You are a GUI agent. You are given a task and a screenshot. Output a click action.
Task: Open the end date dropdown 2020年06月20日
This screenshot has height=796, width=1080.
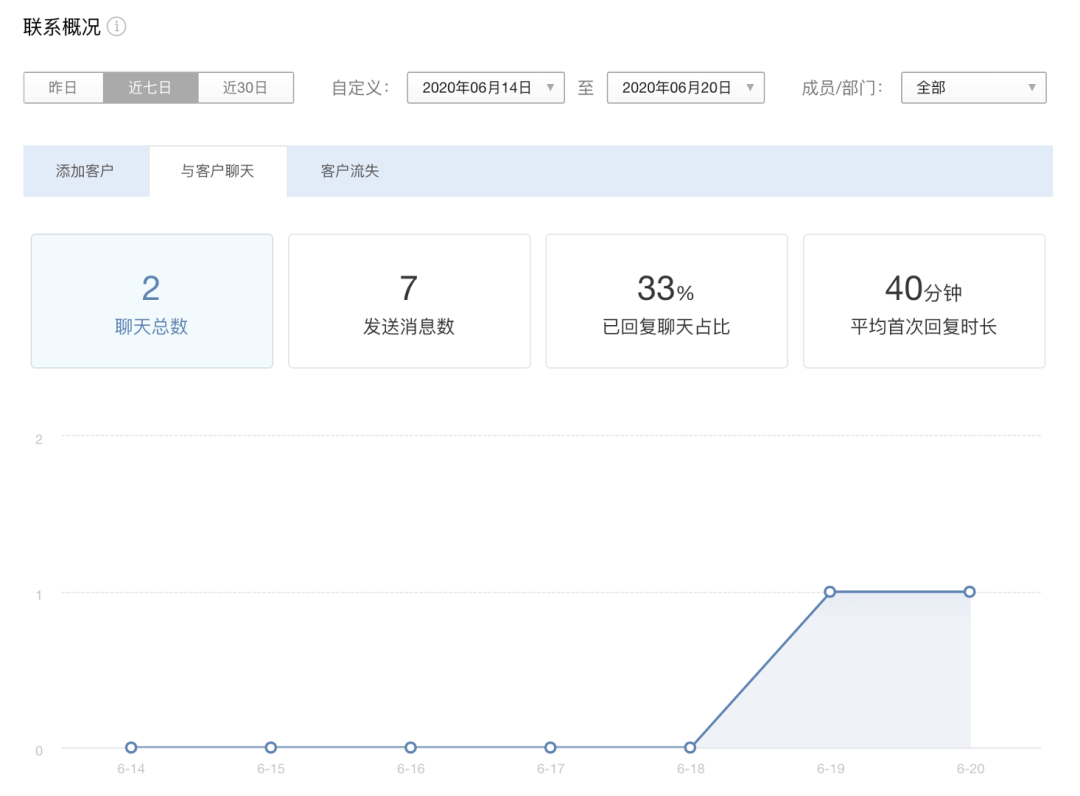tap(686, 88)
